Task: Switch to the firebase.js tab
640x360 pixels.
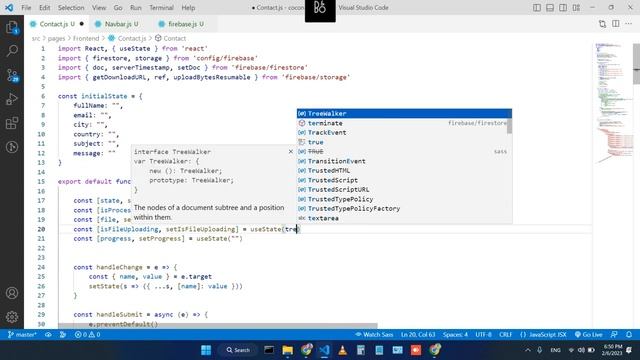Action: pos(186,24)
